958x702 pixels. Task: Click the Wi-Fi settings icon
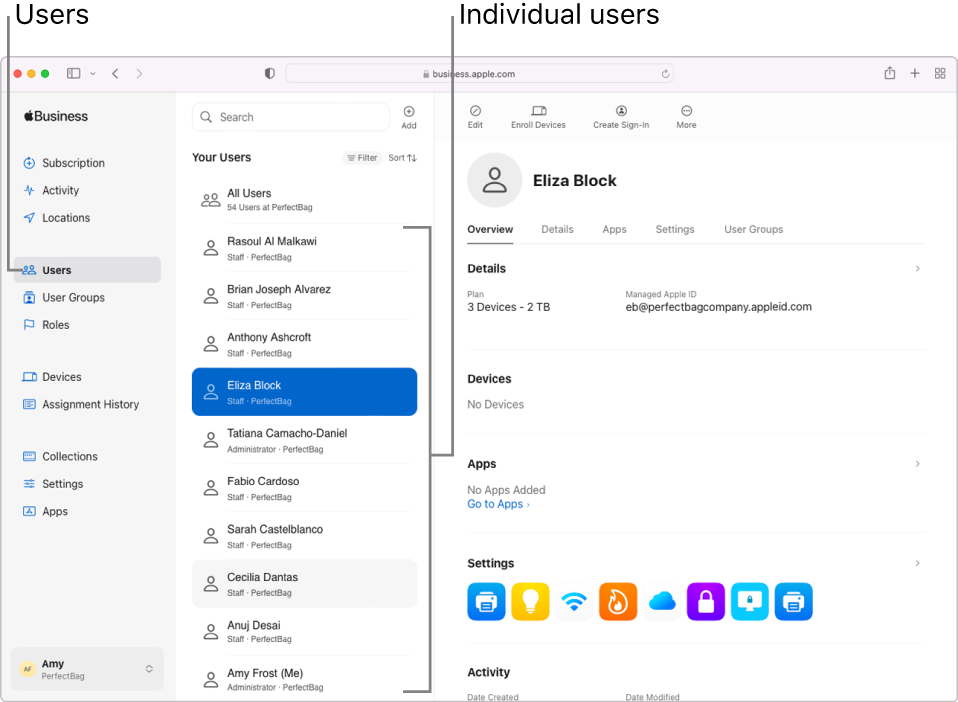[x=574, y=602]
